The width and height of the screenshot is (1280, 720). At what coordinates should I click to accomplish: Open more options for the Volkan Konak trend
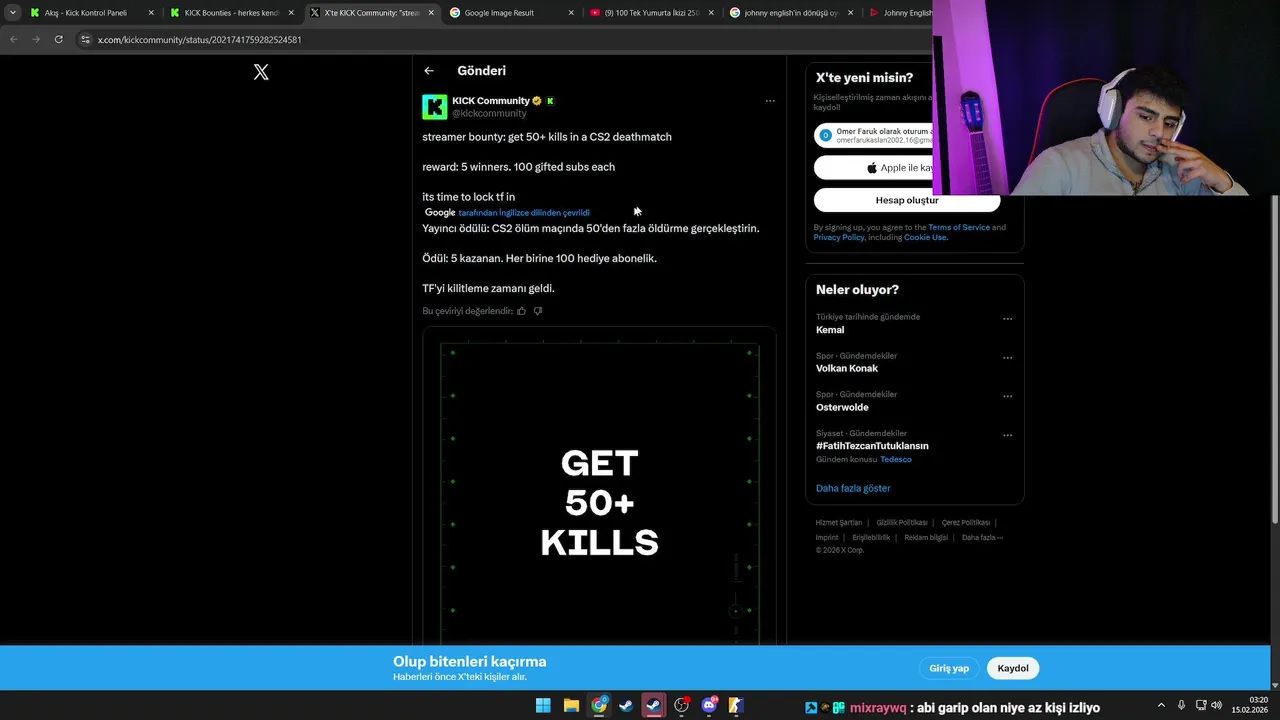coord(1007,358)
